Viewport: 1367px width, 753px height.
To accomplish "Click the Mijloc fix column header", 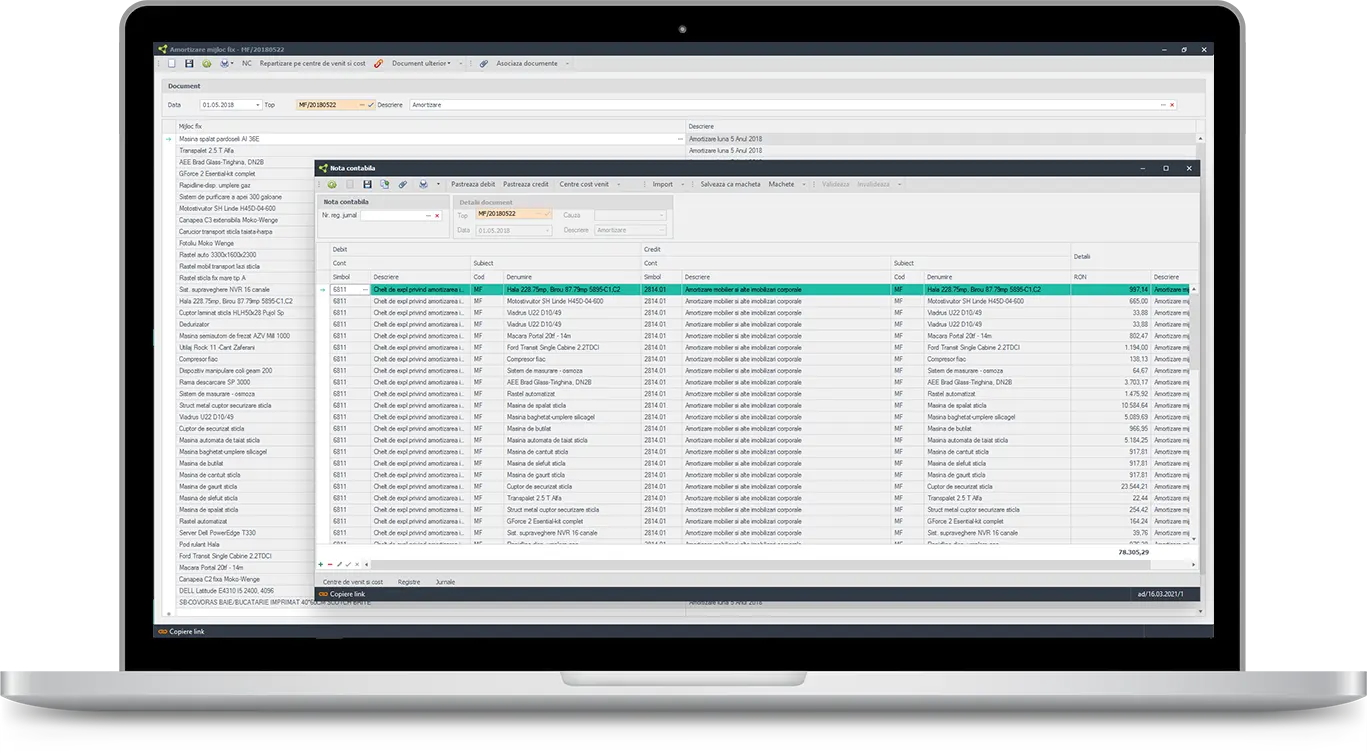I will tap(430, 126).
